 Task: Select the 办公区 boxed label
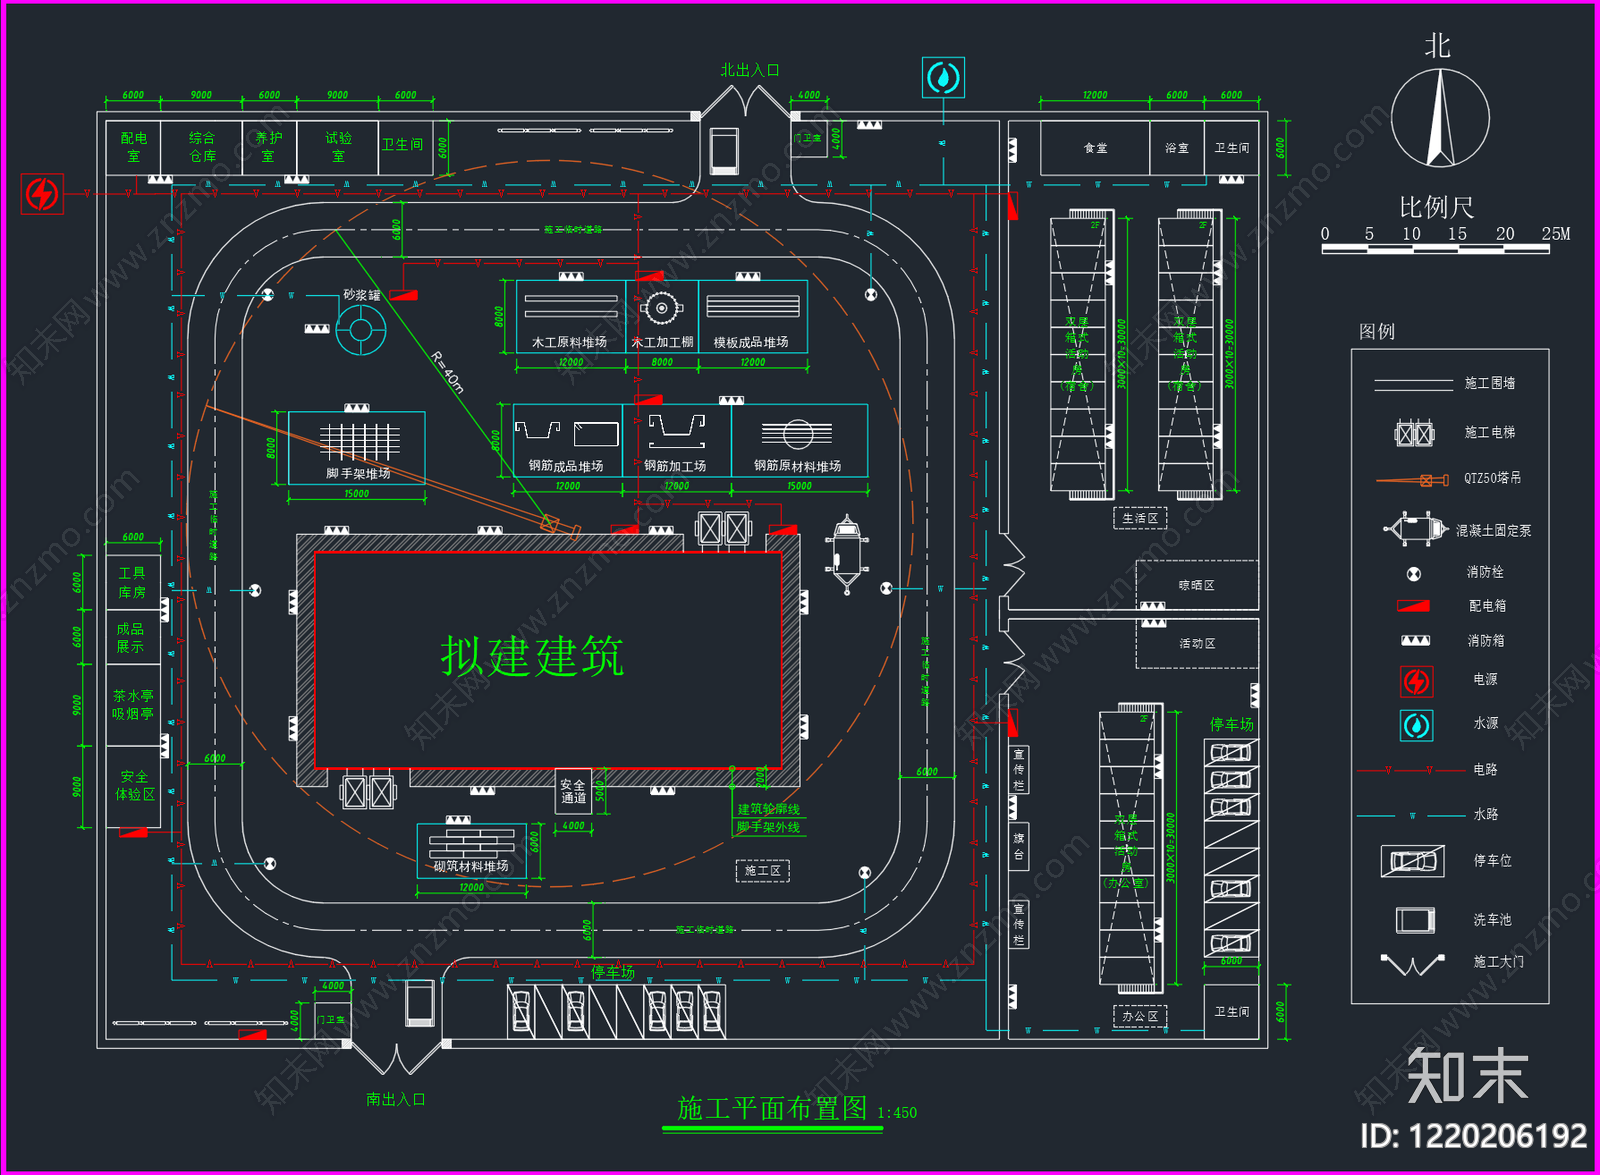tap(1140, 1016)
